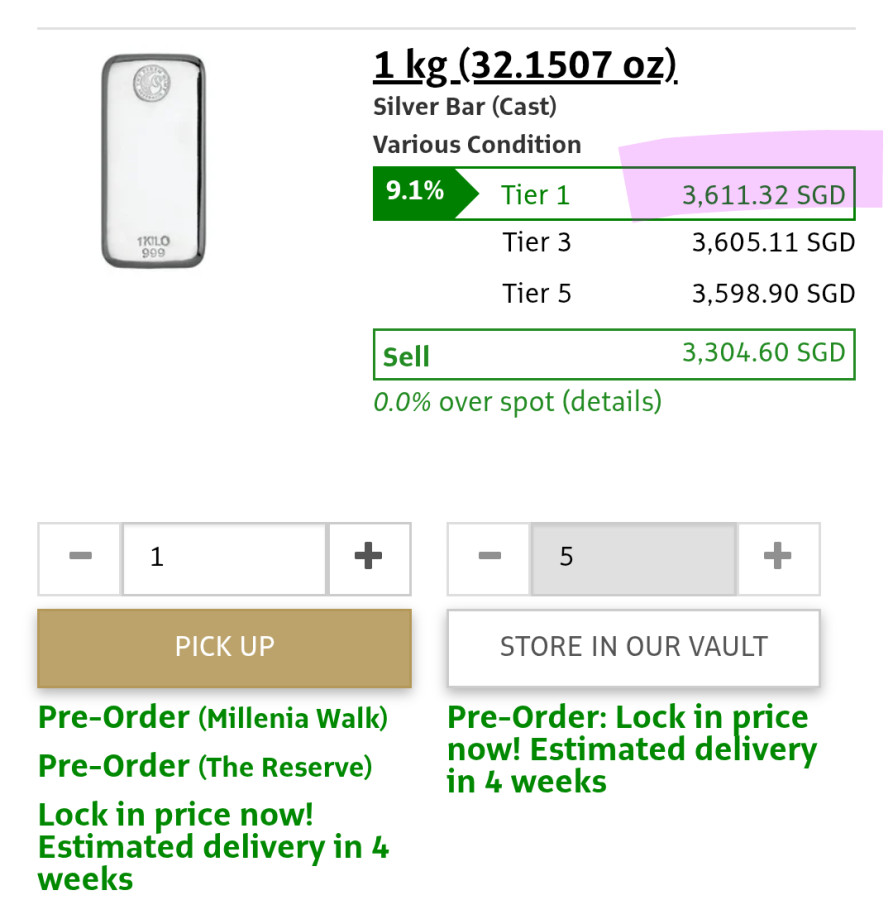
Task: Click the plus icon beside pick-up quantity
Action: [369, 557]
